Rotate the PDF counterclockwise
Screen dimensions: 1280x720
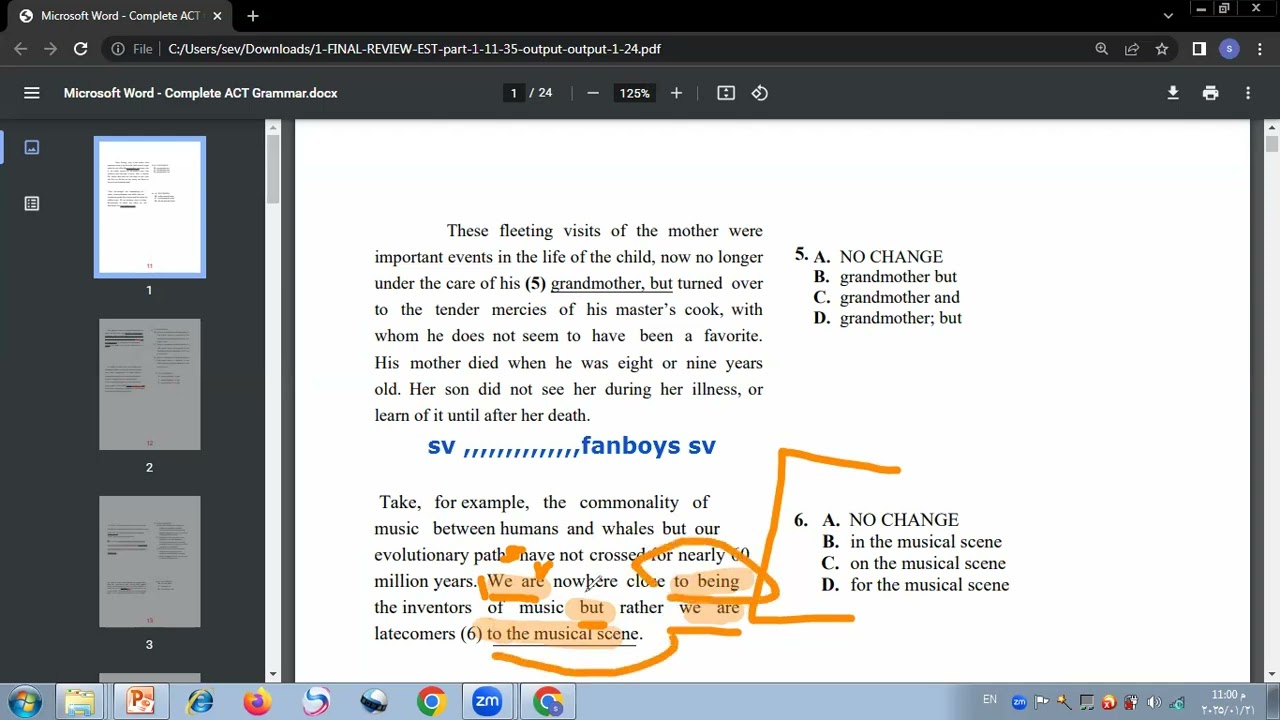click(x=760, y=93)
